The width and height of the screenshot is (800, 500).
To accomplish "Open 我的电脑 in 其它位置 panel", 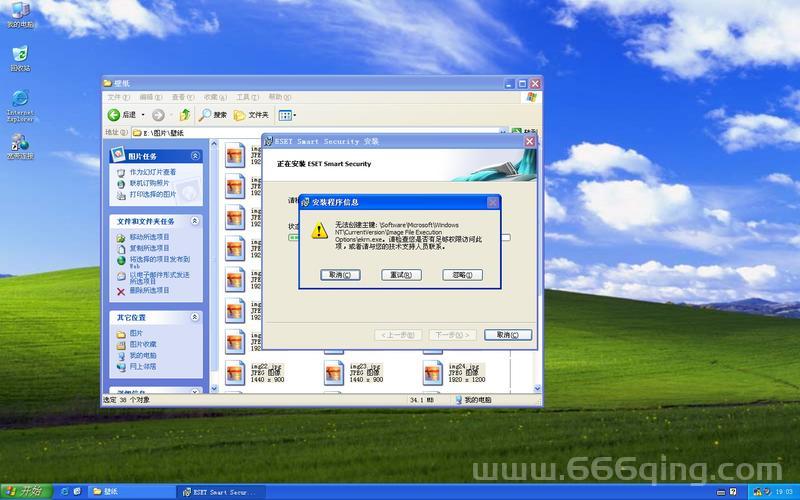I will tap(143, 356).
